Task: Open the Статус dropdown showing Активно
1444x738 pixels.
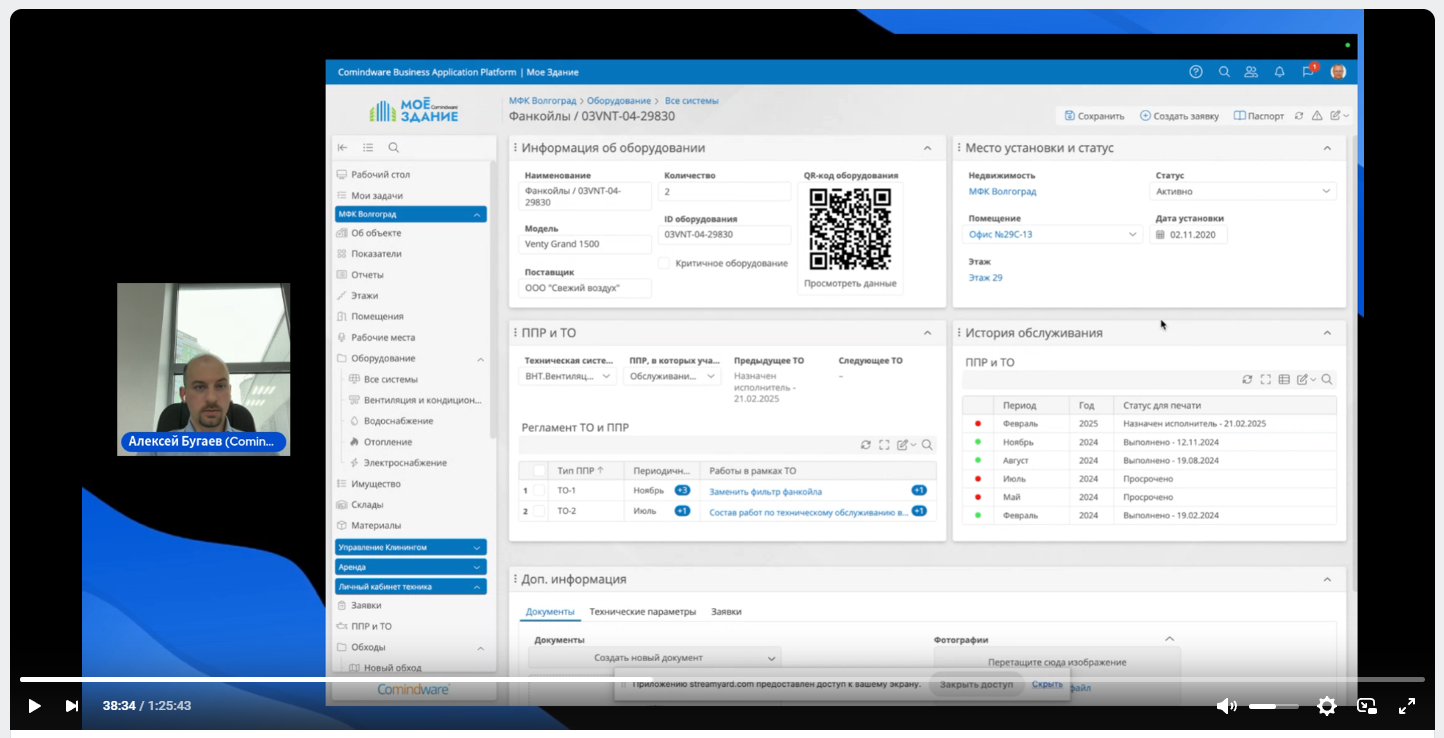Action: (x=1245, y=191)
